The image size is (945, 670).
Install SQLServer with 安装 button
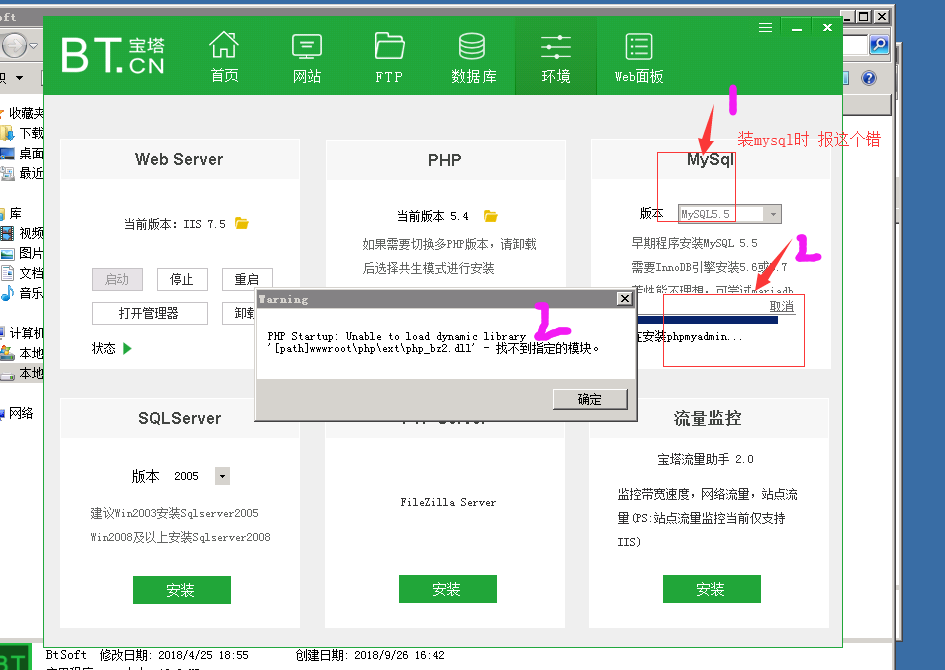click(181, 590)
